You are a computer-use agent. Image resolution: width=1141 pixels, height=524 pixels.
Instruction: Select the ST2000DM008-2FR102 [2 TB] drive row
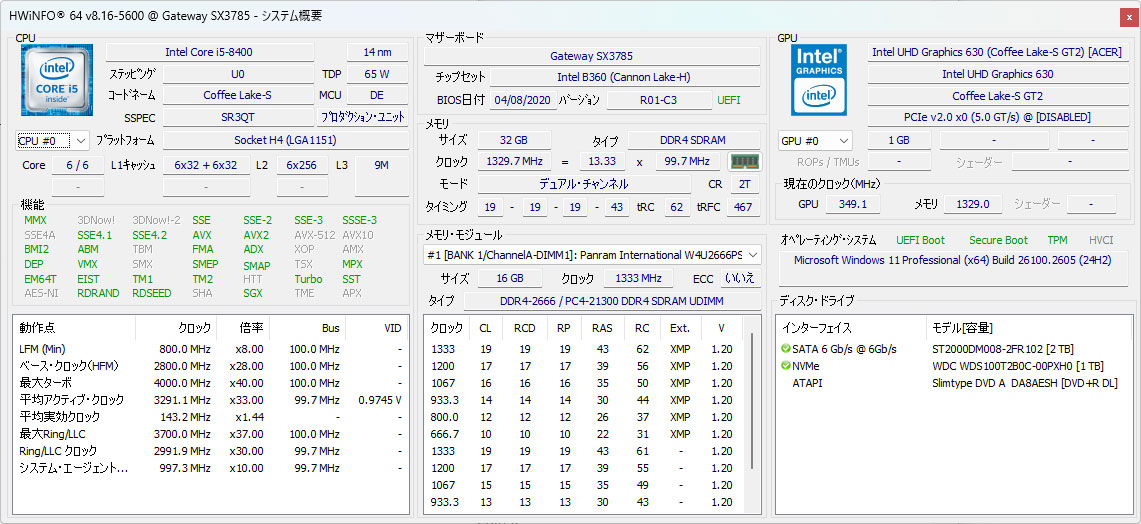pyautogui.click(x=953, y=349)
